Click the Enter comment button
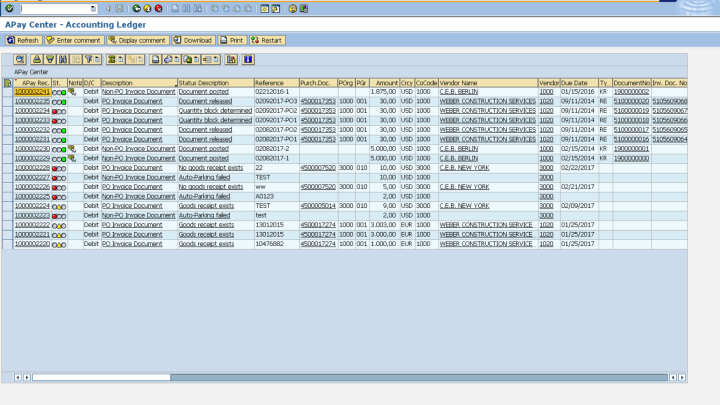This screenshot has width=720, height=405. tap(74, 40)
